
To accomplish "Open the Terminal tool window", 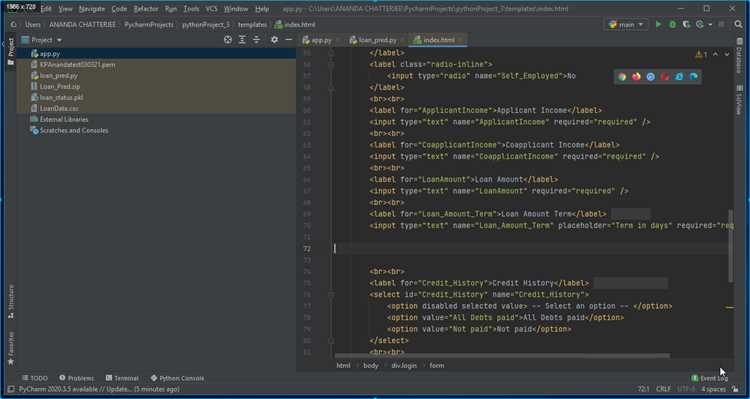I will click(122, 378).
